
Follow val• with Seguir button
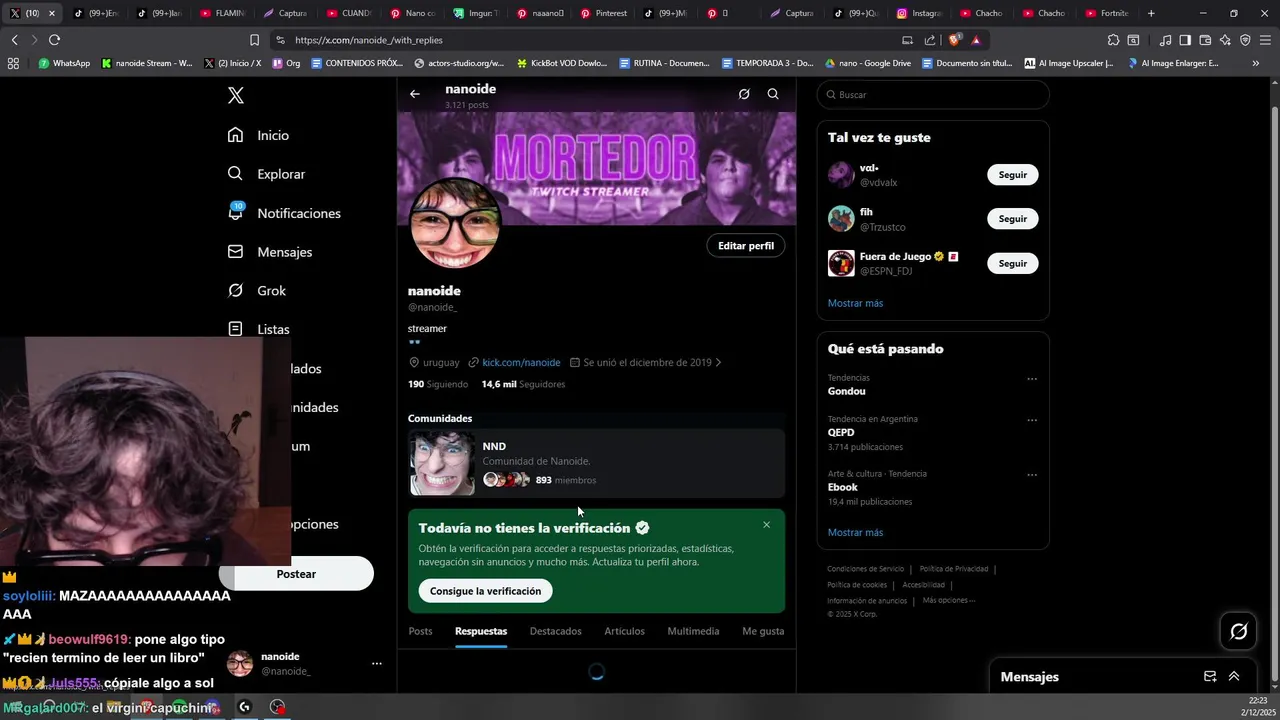1013,175
